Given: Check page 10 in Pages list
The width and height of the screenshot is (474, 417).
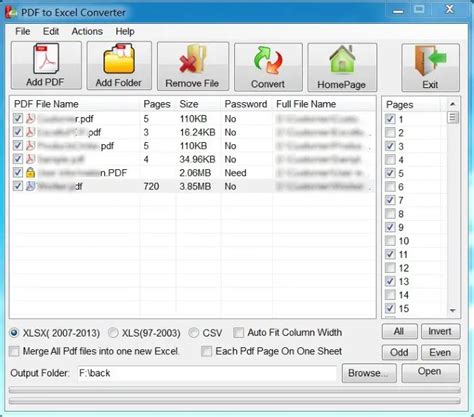Looking at the screenshot, I should 390,241.
